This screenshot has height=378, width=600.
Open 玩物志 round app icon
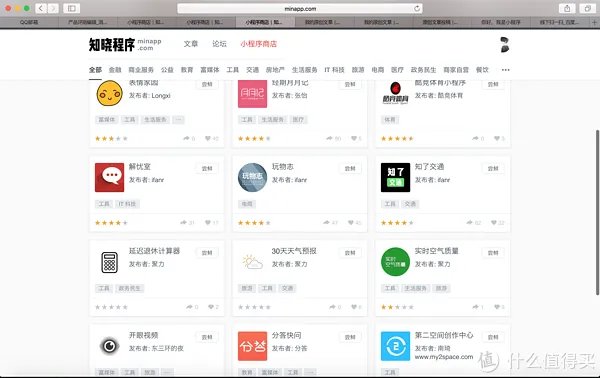pos(252,177)
